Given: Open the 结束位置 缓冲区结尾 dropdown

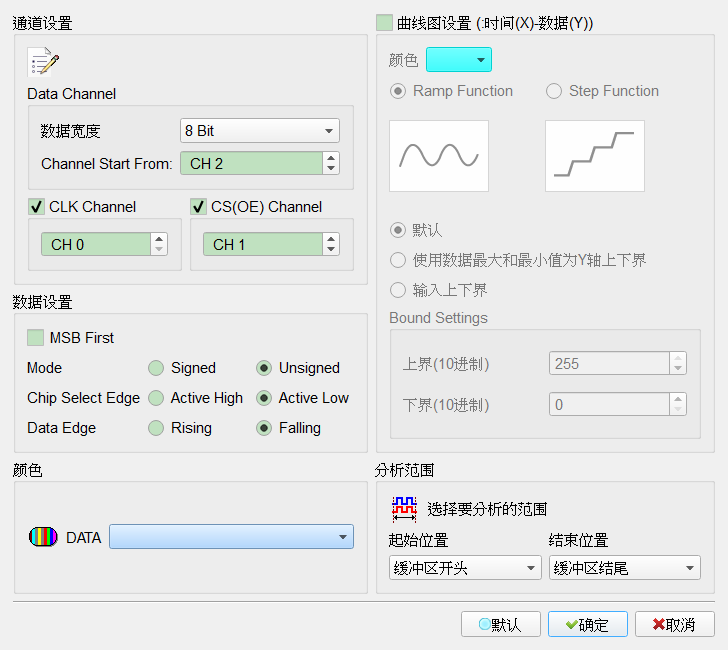Looking at the screenshot, I should tap(625, 567).
